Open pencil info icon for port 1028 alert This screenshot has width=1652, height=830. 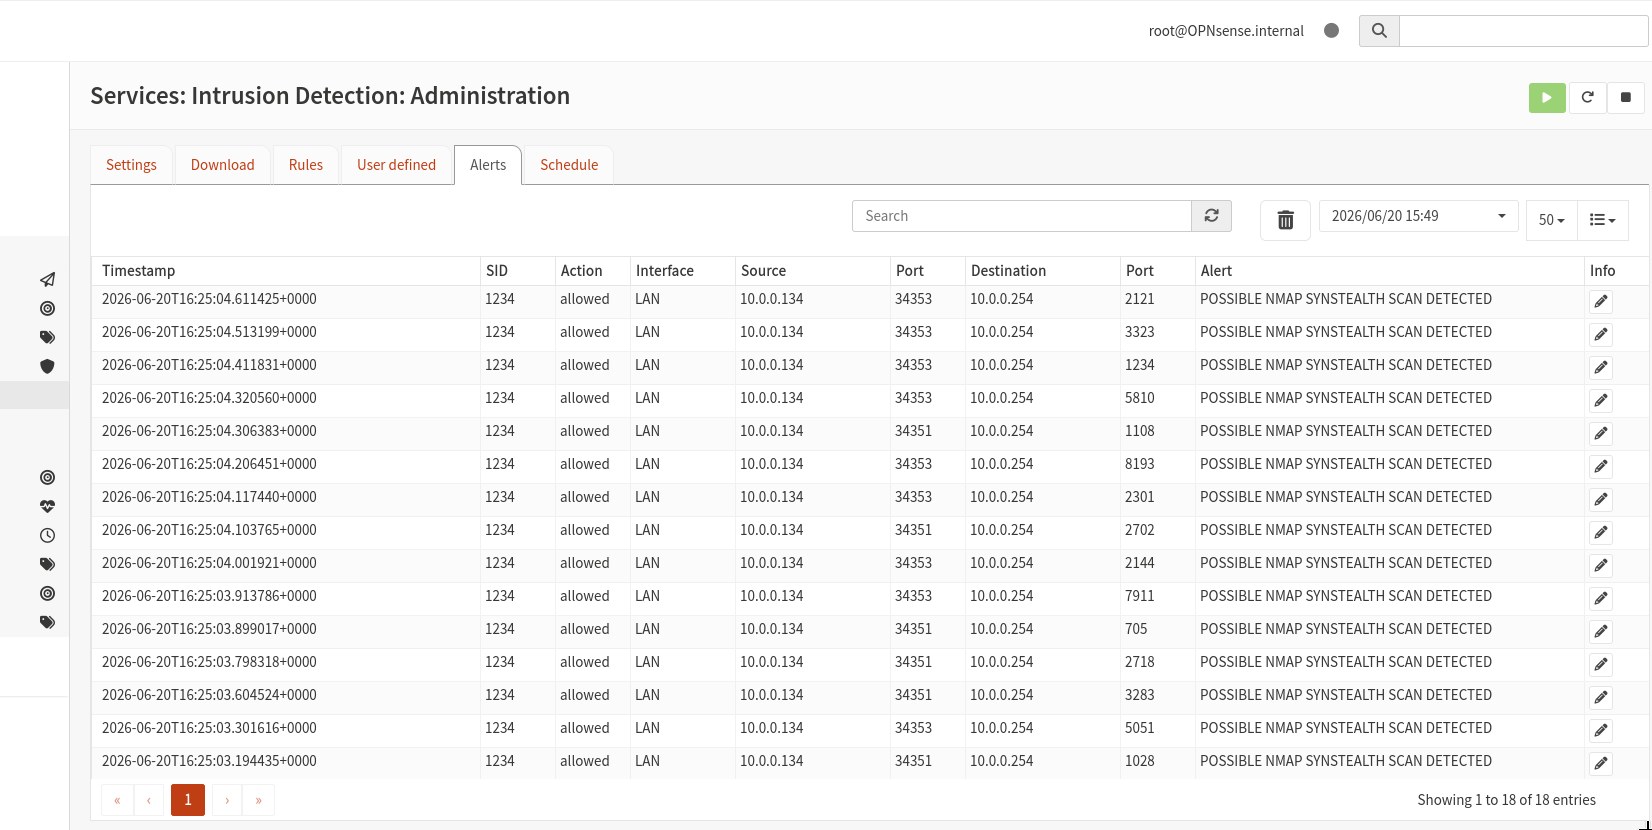tap(1601, 763)
